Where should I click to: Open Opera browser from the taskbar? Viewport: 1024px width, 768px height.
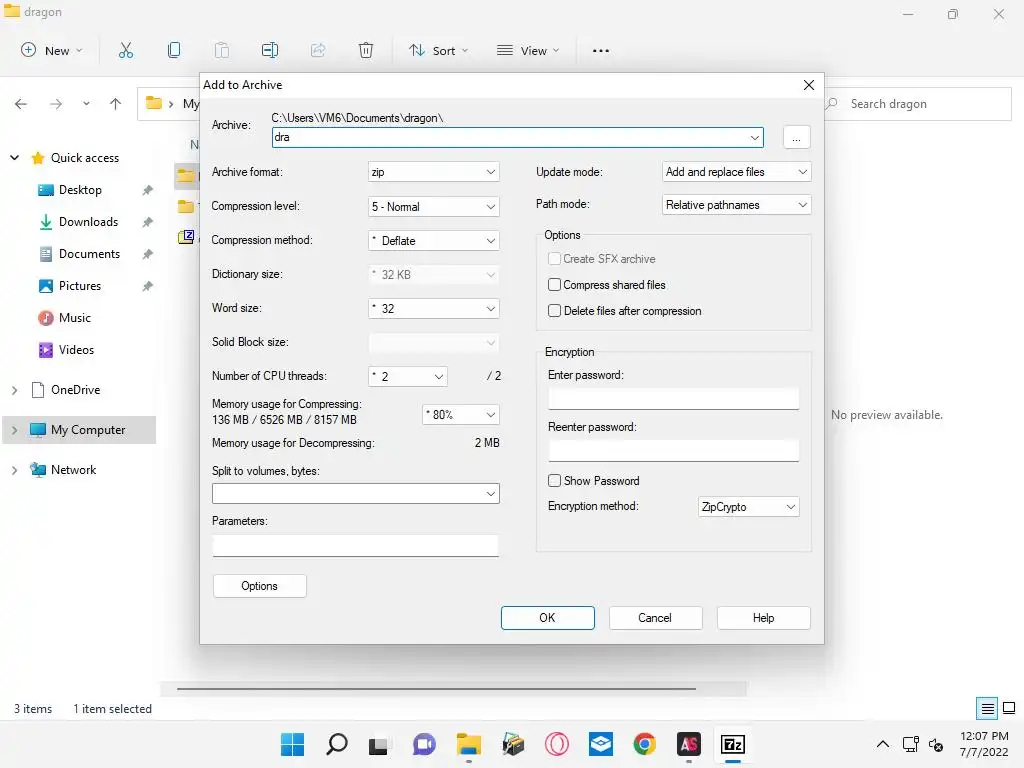557,744
